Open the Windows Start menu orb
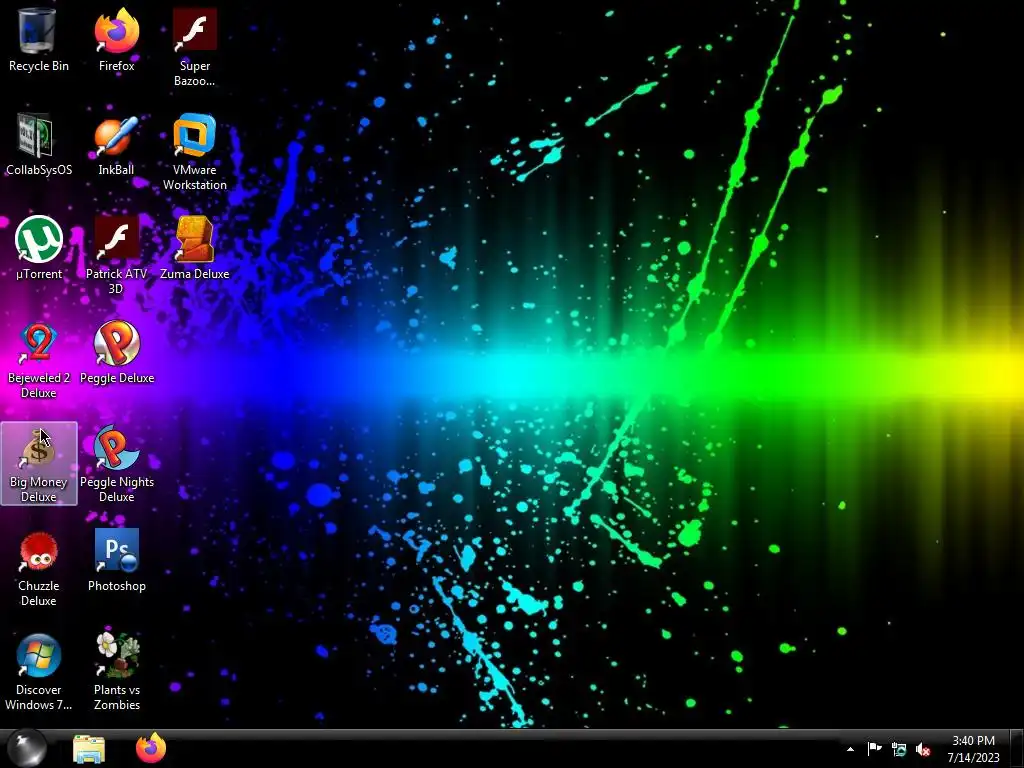The height and width of the screenshot is (768, 1024). point(27,748)
